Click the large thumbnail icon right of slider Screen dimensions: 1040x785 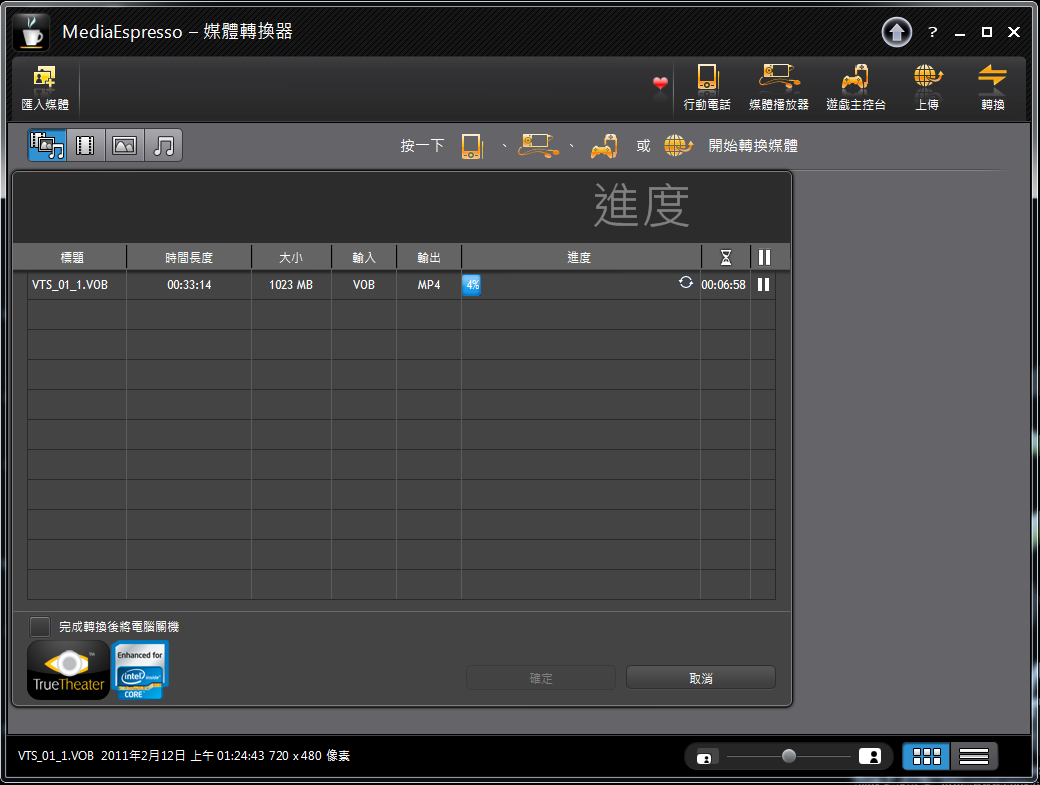(870, 756)
